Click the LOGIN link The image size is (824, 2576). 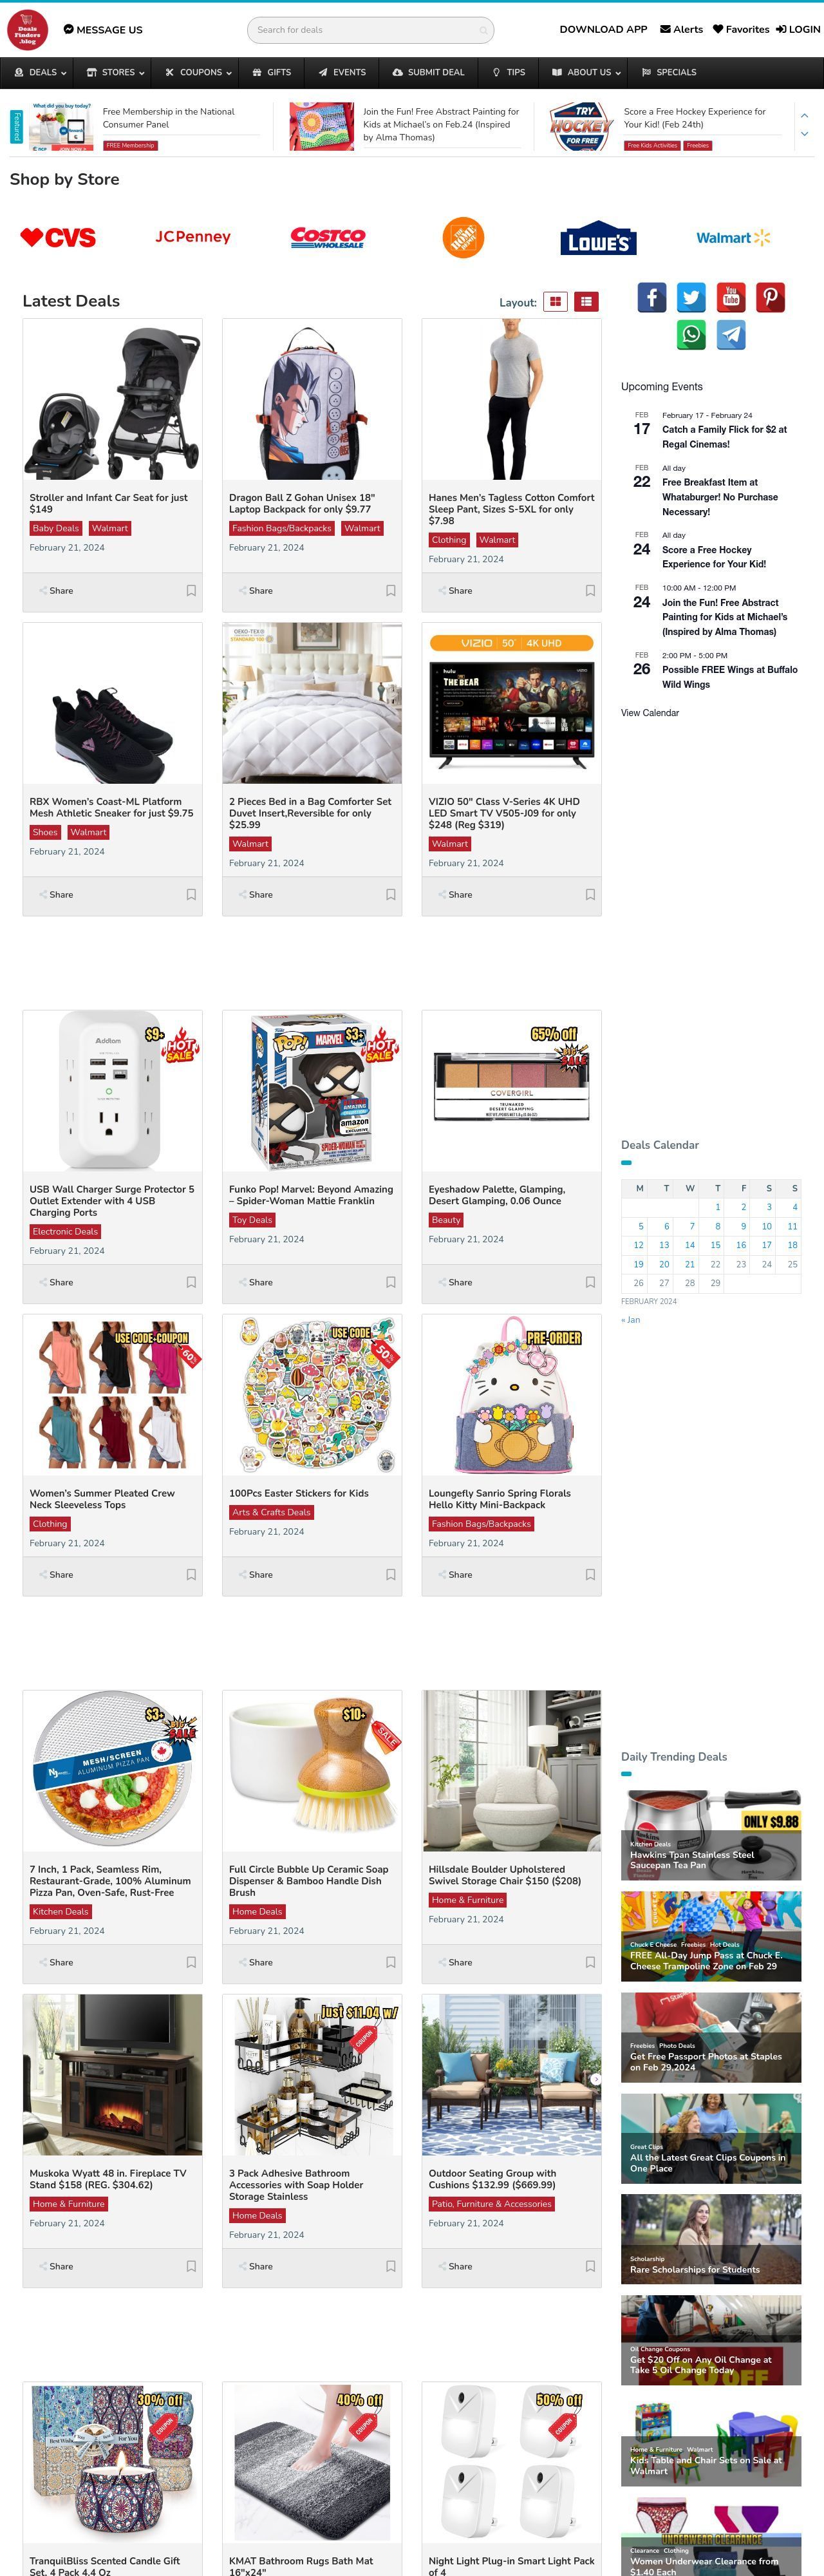click(x=798, y=29)
